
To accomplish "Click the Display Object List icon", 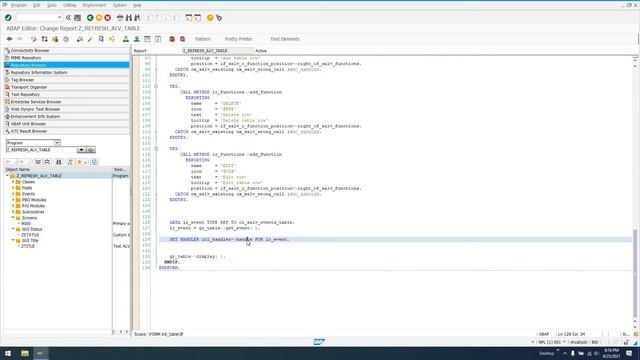I will coord(126,39).
